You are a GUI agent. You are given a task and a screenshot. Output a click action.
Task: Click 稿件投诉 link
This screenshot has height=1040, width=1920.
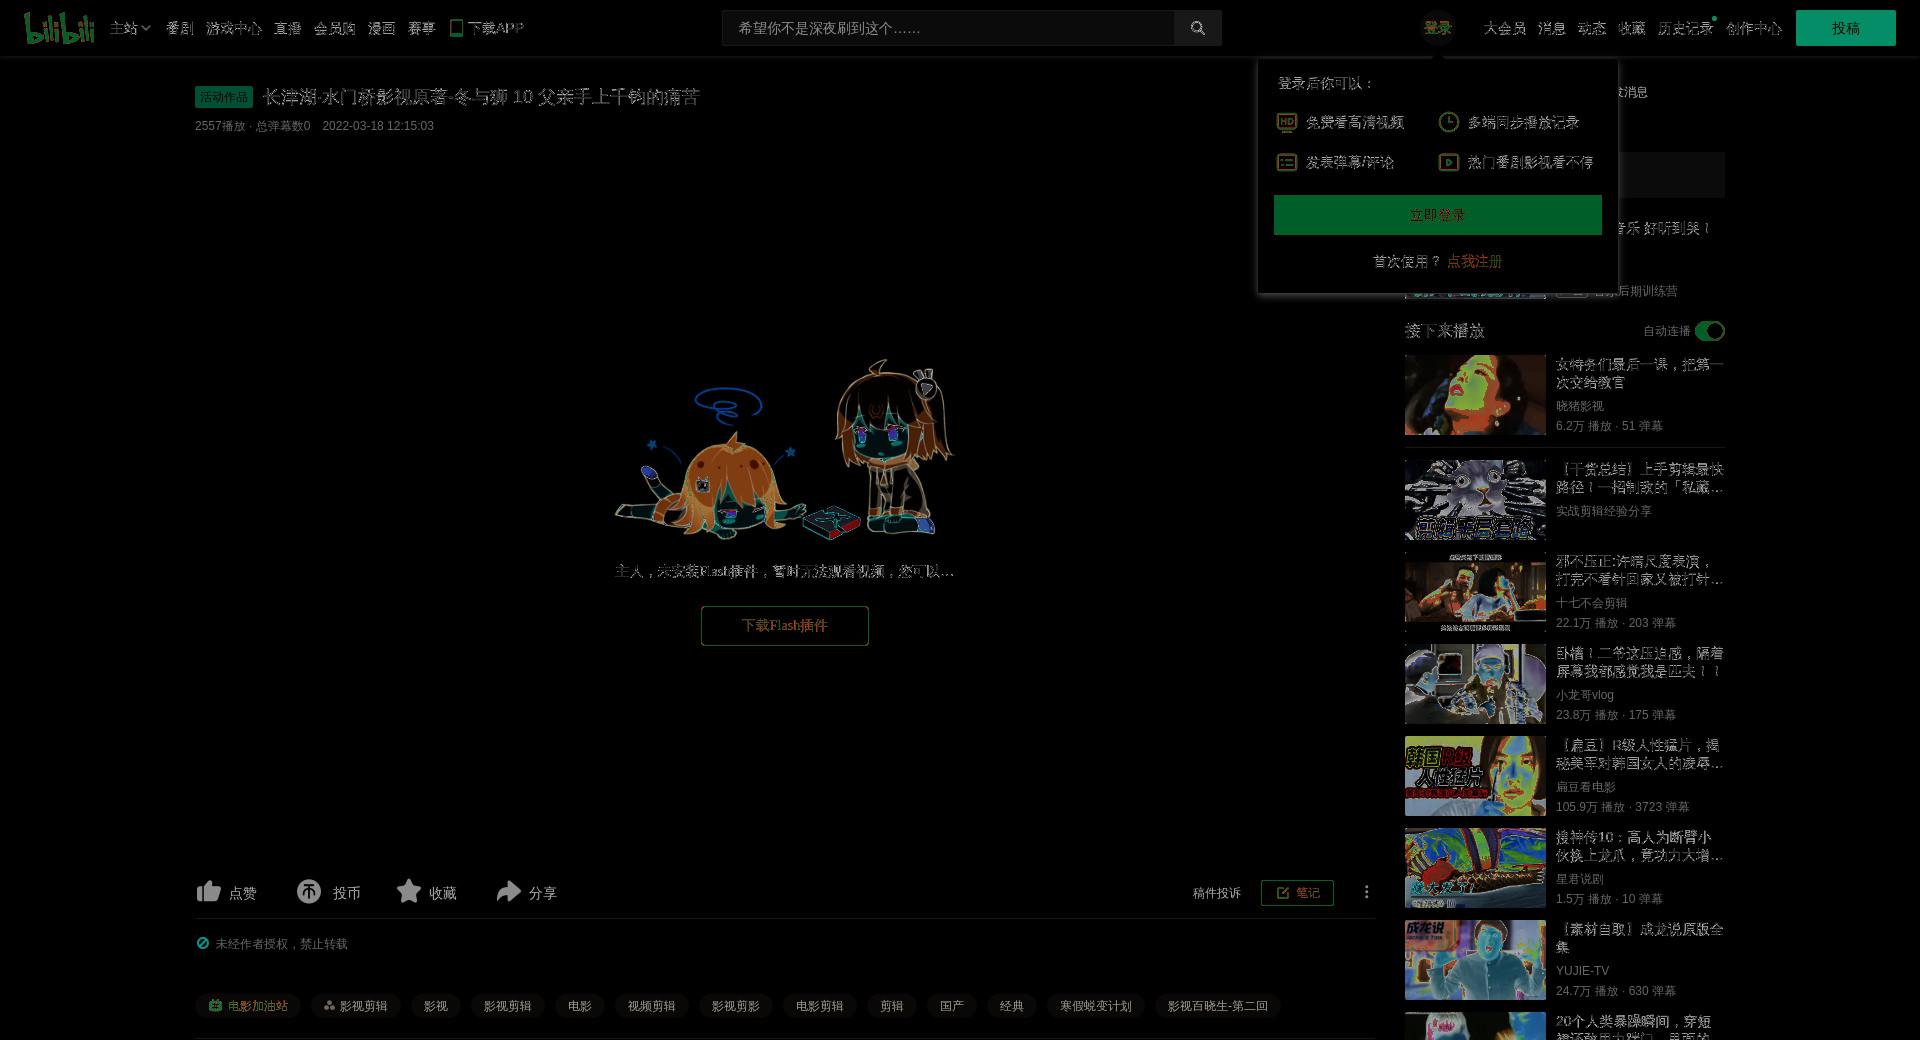[x=1216, y=893]
